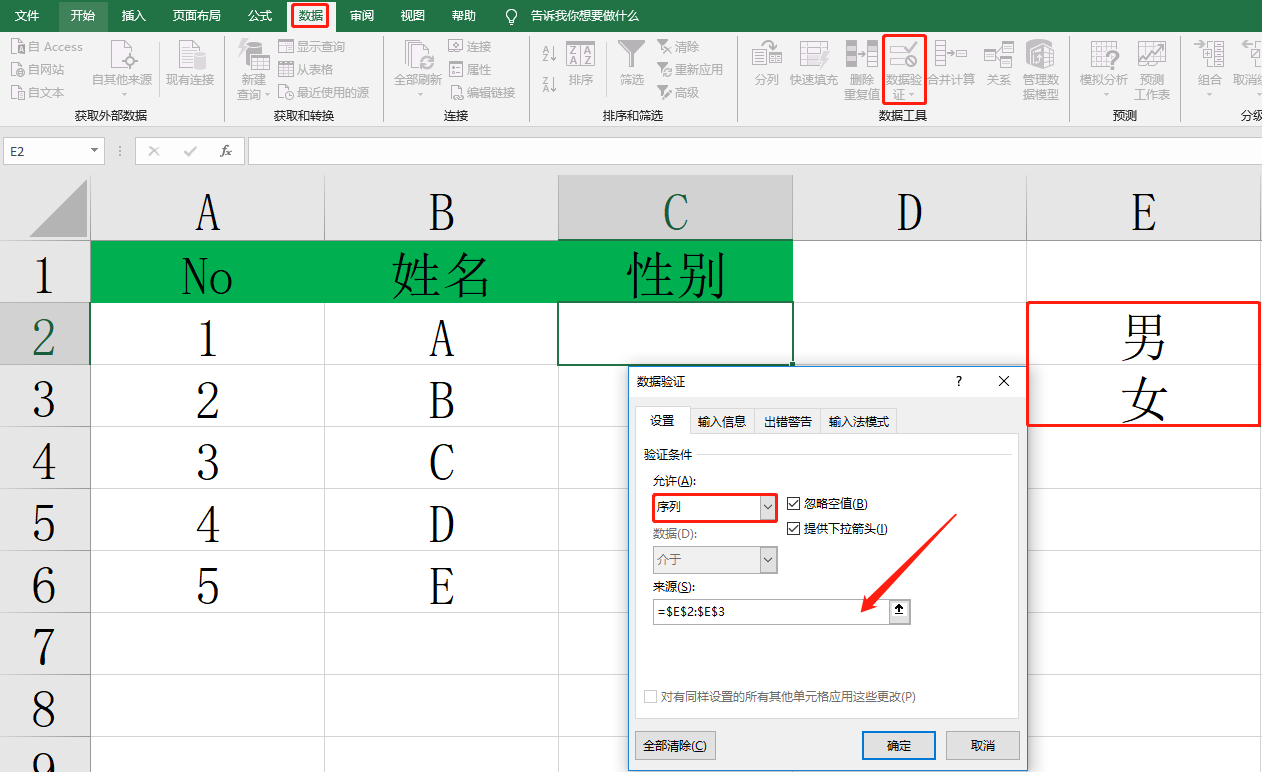This screenshot has height=772, width=1262.
Task: Open the 文件 menu
Action: (27, 16)
